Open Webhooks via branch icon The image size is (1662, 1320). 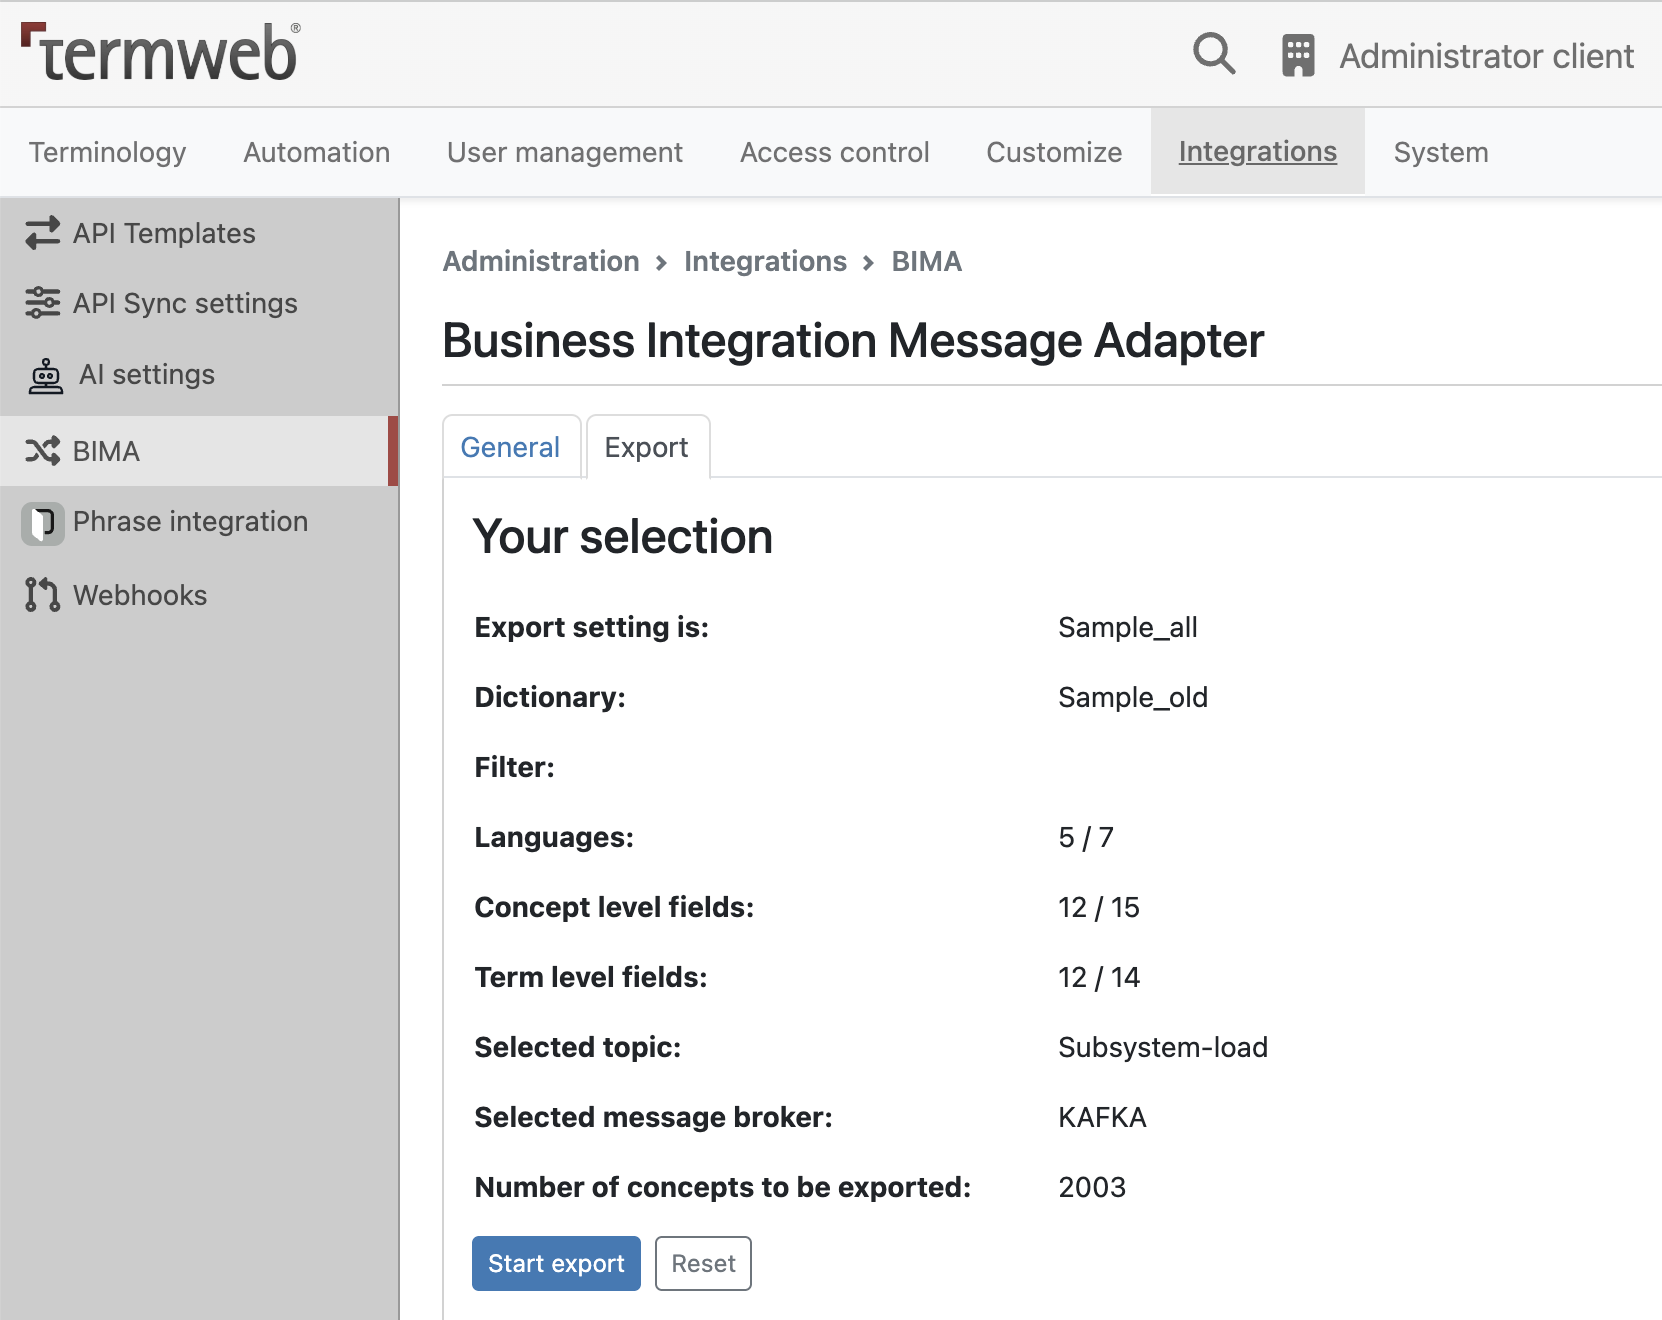coord(42,595)
